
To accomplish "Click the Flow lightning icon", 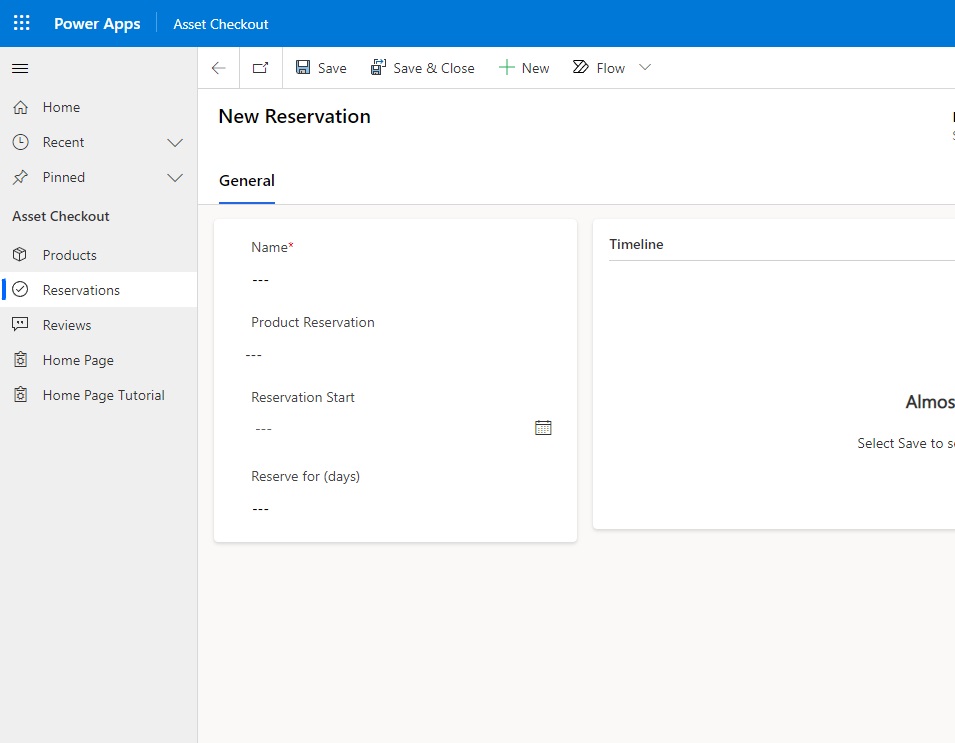I will (x=581, y=67).
